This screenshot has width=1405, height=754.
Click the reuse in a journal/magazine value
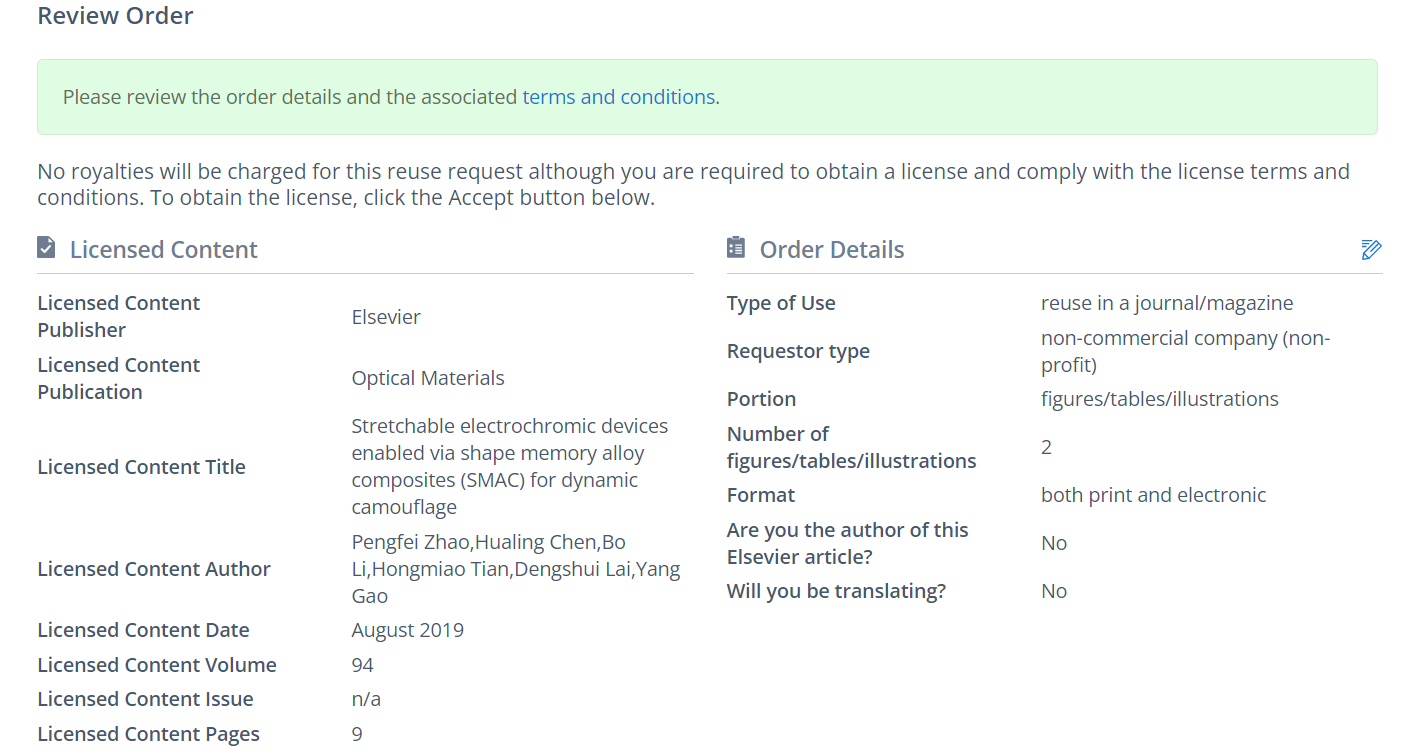1166,303
